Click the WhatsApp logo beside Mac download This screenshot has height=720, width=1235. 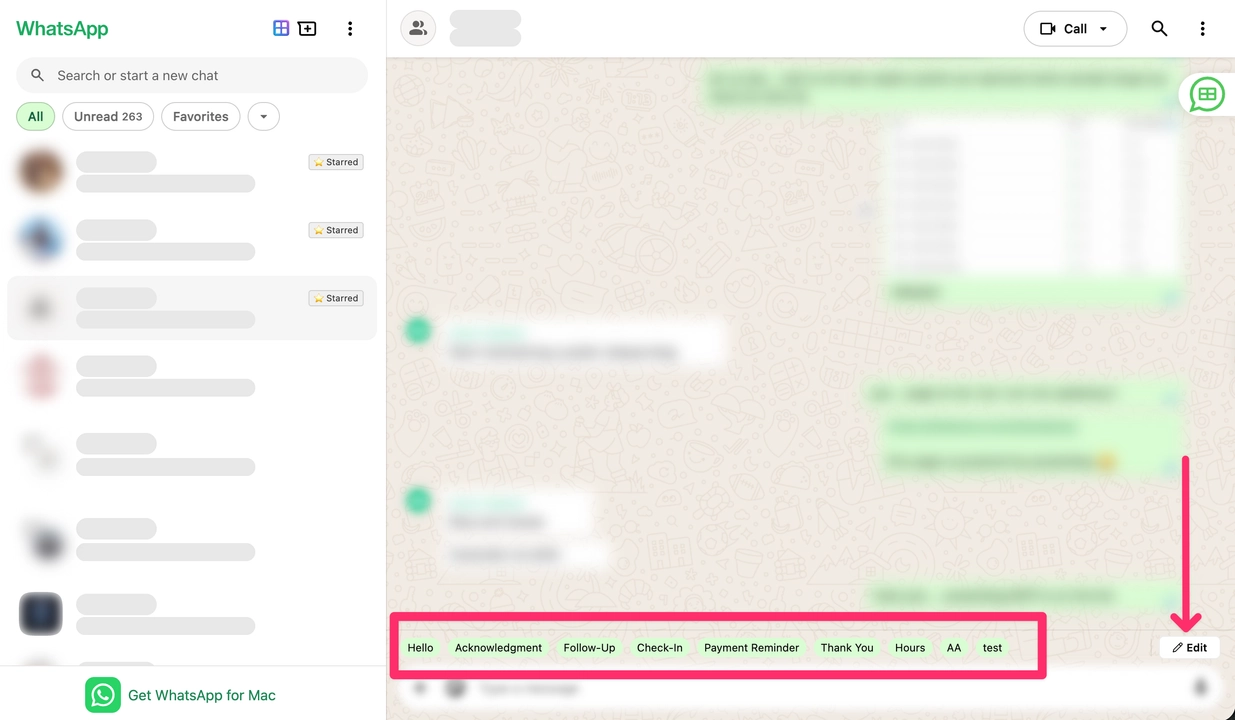coord(102,695)
